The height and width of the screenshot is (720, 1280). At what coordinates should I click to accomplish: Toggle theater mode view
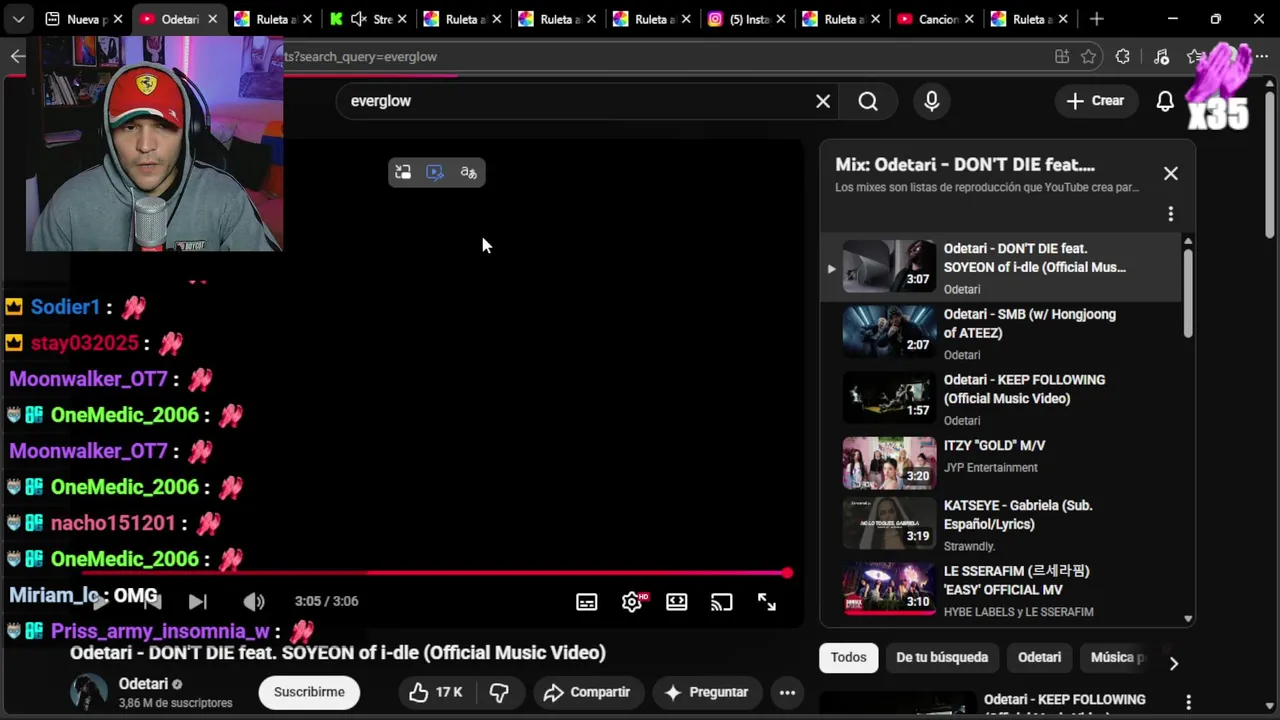click(x=677, y=602)
